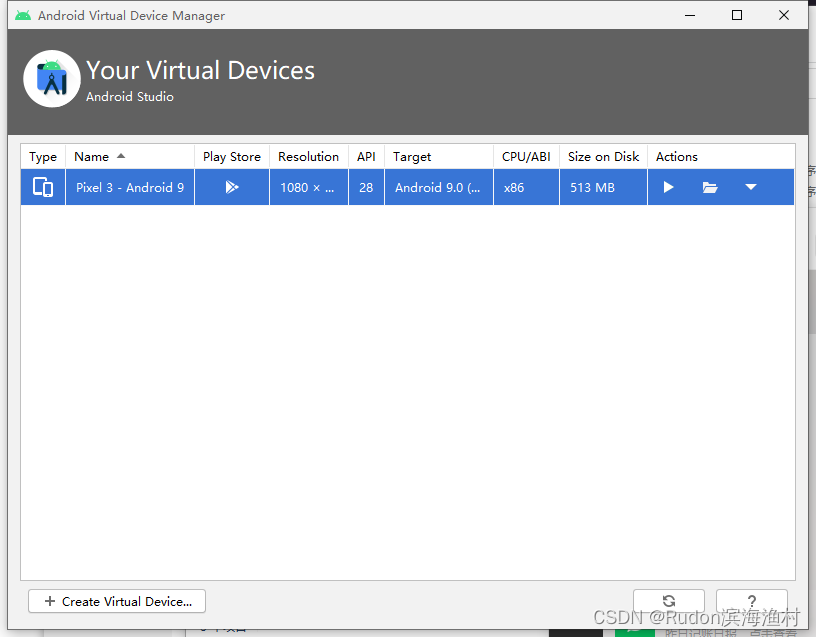
Task: Click the Android icon in title bar
Action: tap(23, 15)
